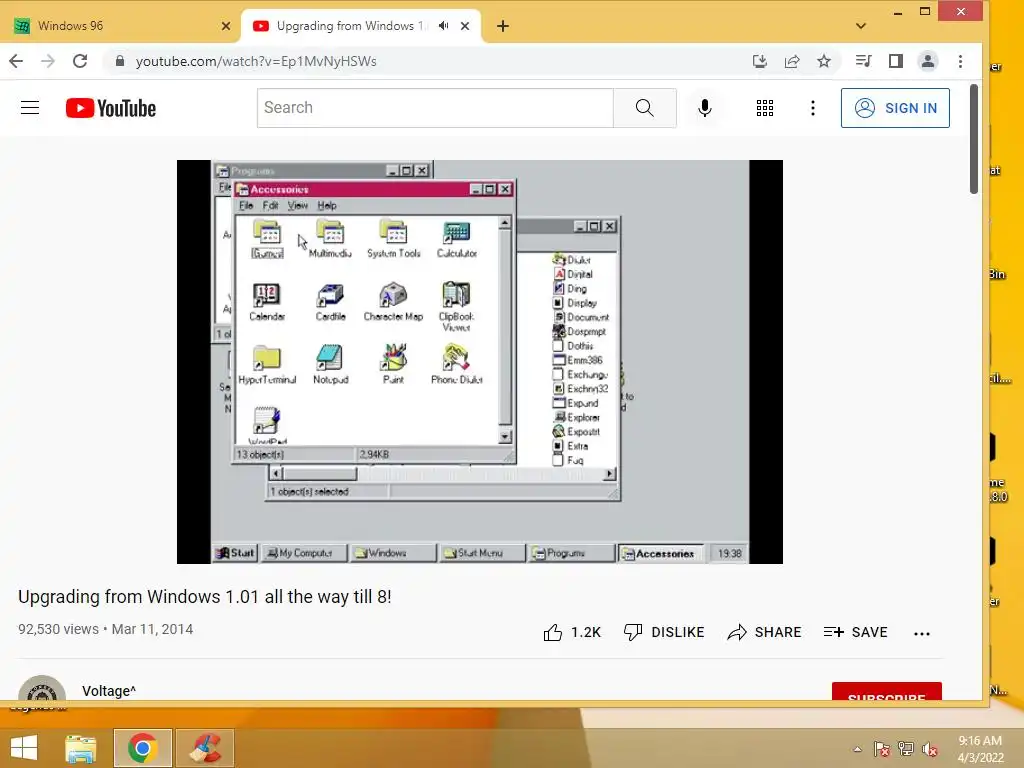Viewport: 1024px width, 768px height.
Task: Open CCleaner from the taskbar
Action: pyautogui.click(x=205, y=748)
